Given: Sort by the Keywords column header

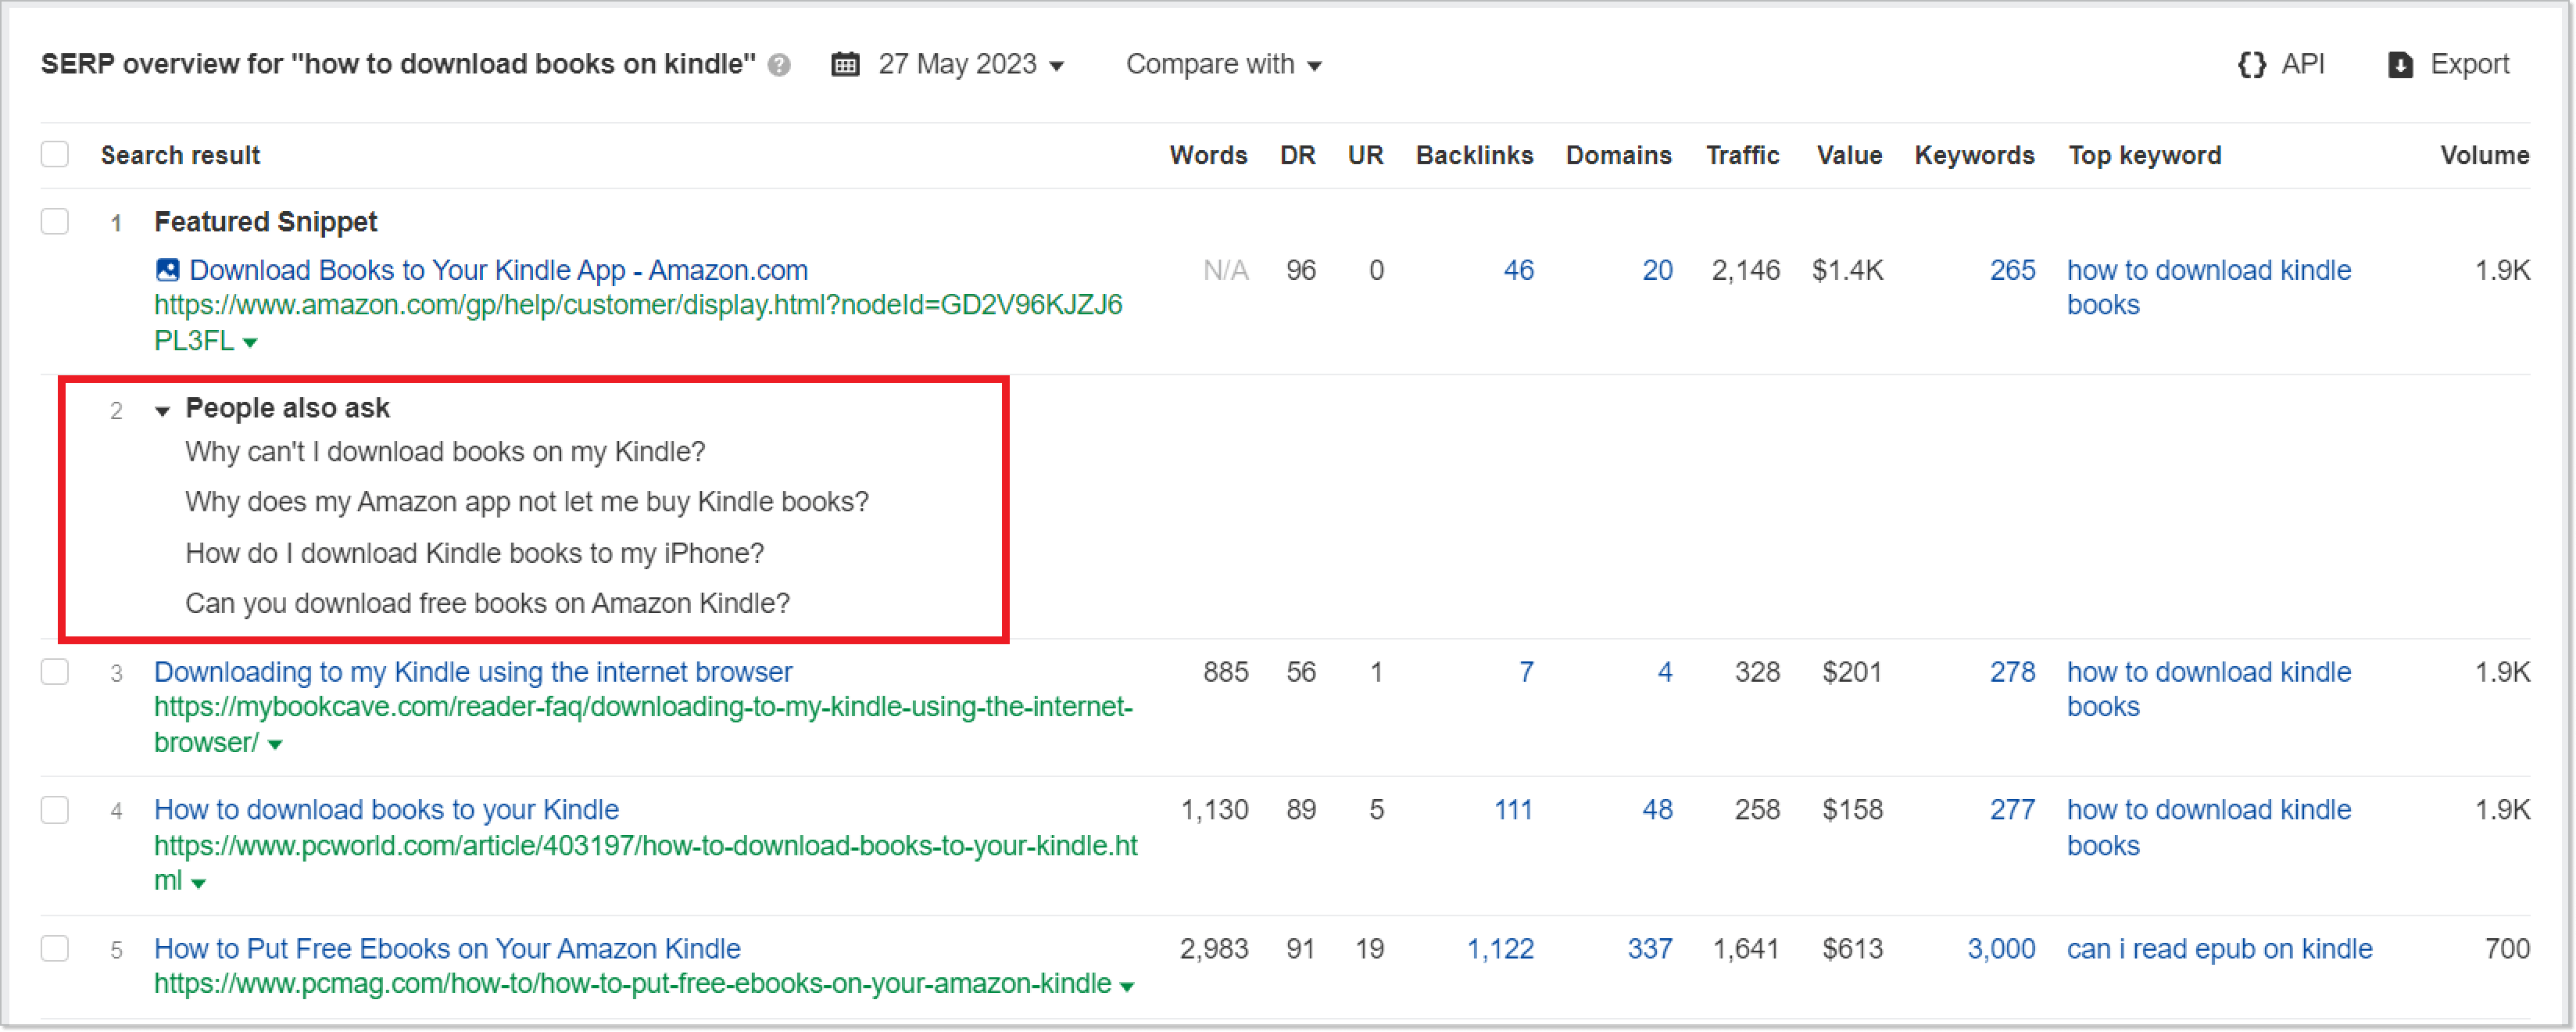Looking at the screenshot, I should pyautogui.click(x=1974, y=155).
